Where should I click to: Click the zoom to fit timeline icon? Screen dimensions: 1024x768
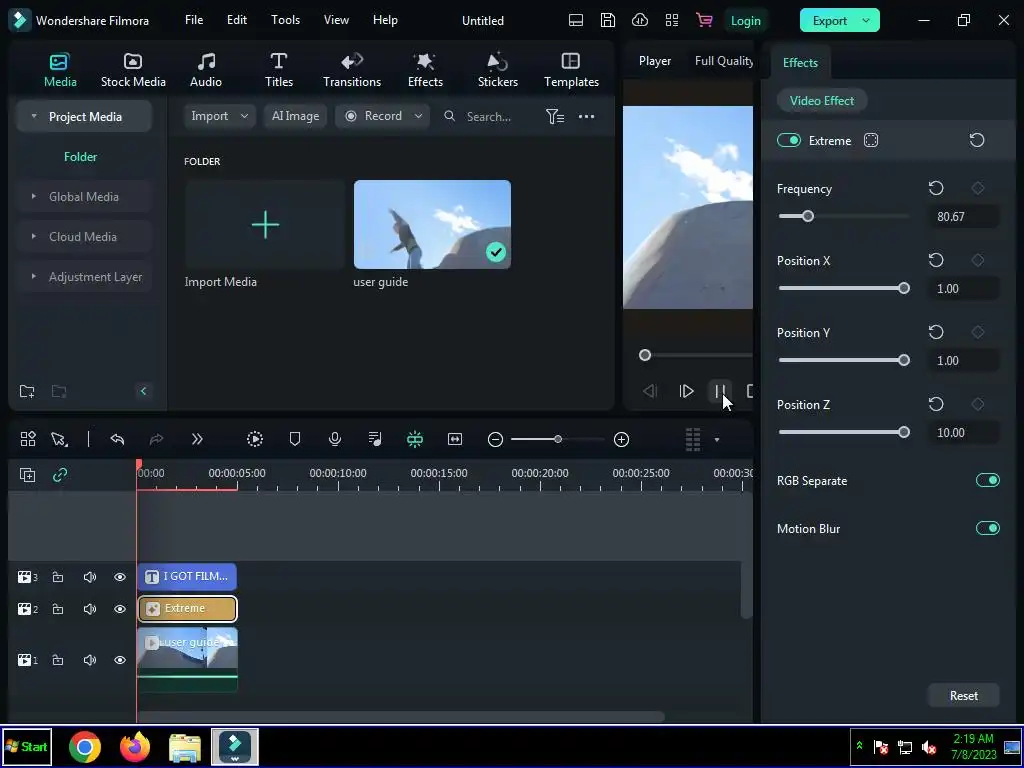click(455, 440)
